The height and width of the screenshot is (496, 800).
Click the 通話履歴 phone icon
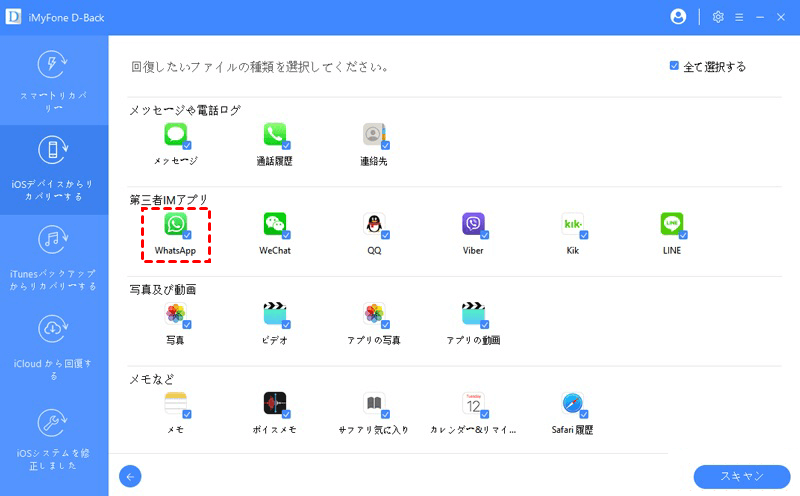[x=274, y=134]
